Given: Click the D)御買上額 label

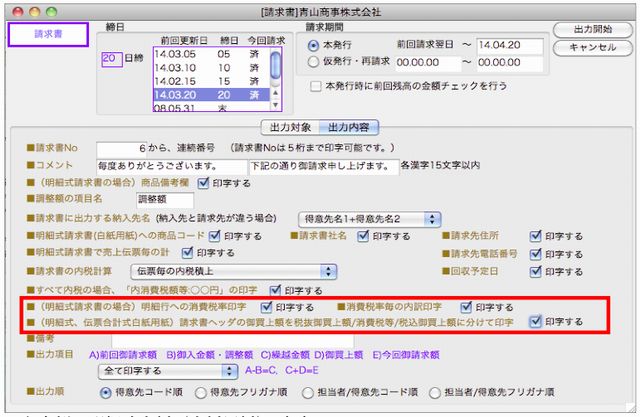Looking at the screenshot, I should (x=338, y=355).
